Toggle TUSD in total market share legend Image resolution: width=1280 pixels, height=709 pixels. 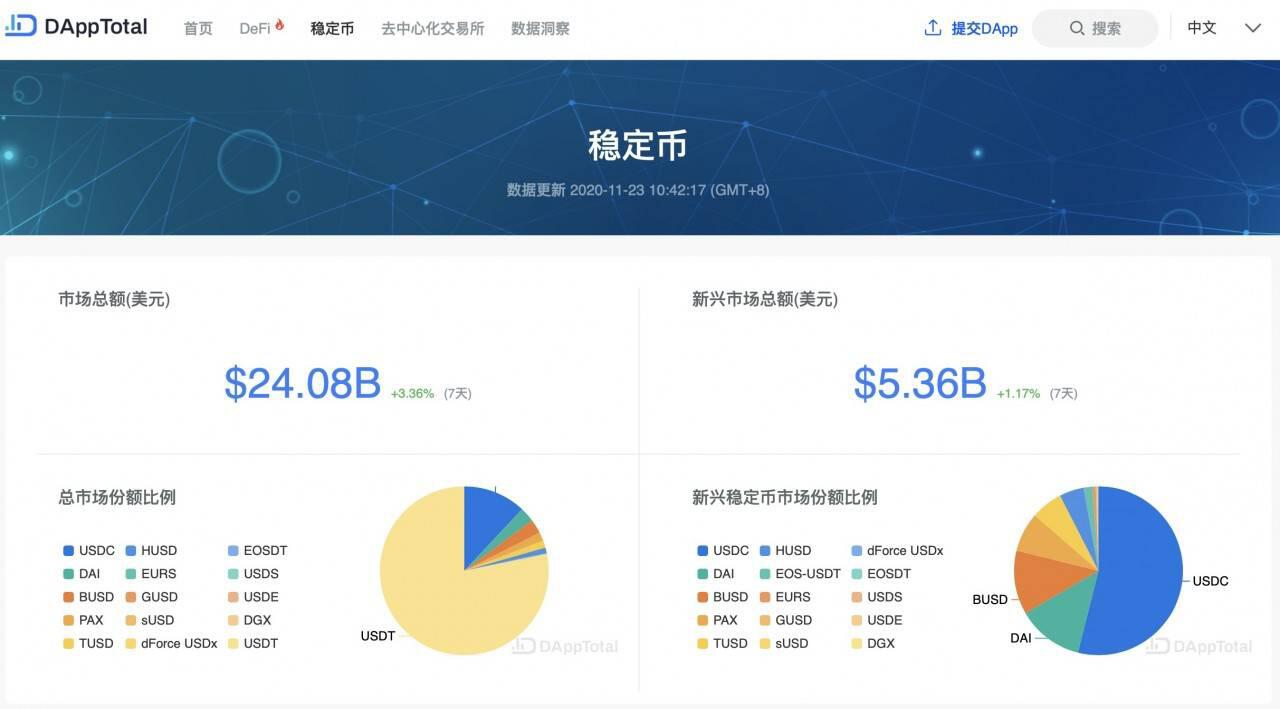point(88,643)
